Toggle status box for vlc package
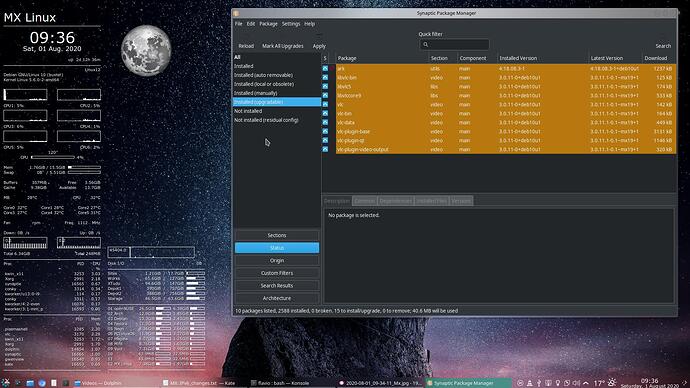The image size is (690, 388). [325, 105]
